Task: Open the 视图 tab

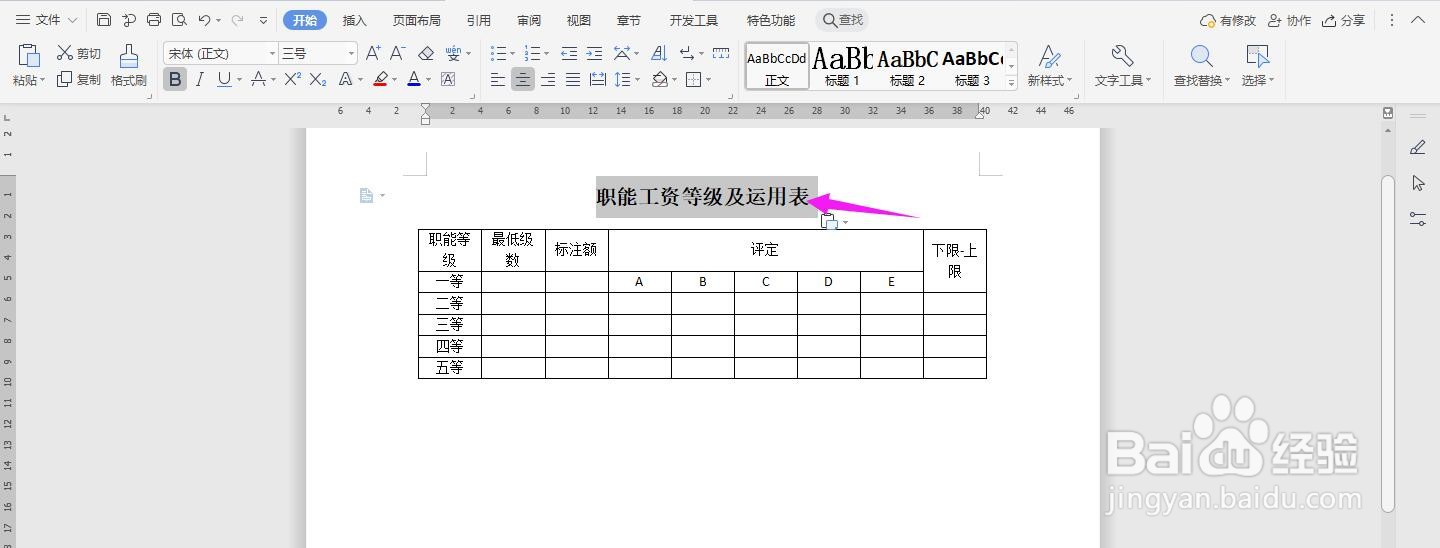Action: tap(579, 20)
